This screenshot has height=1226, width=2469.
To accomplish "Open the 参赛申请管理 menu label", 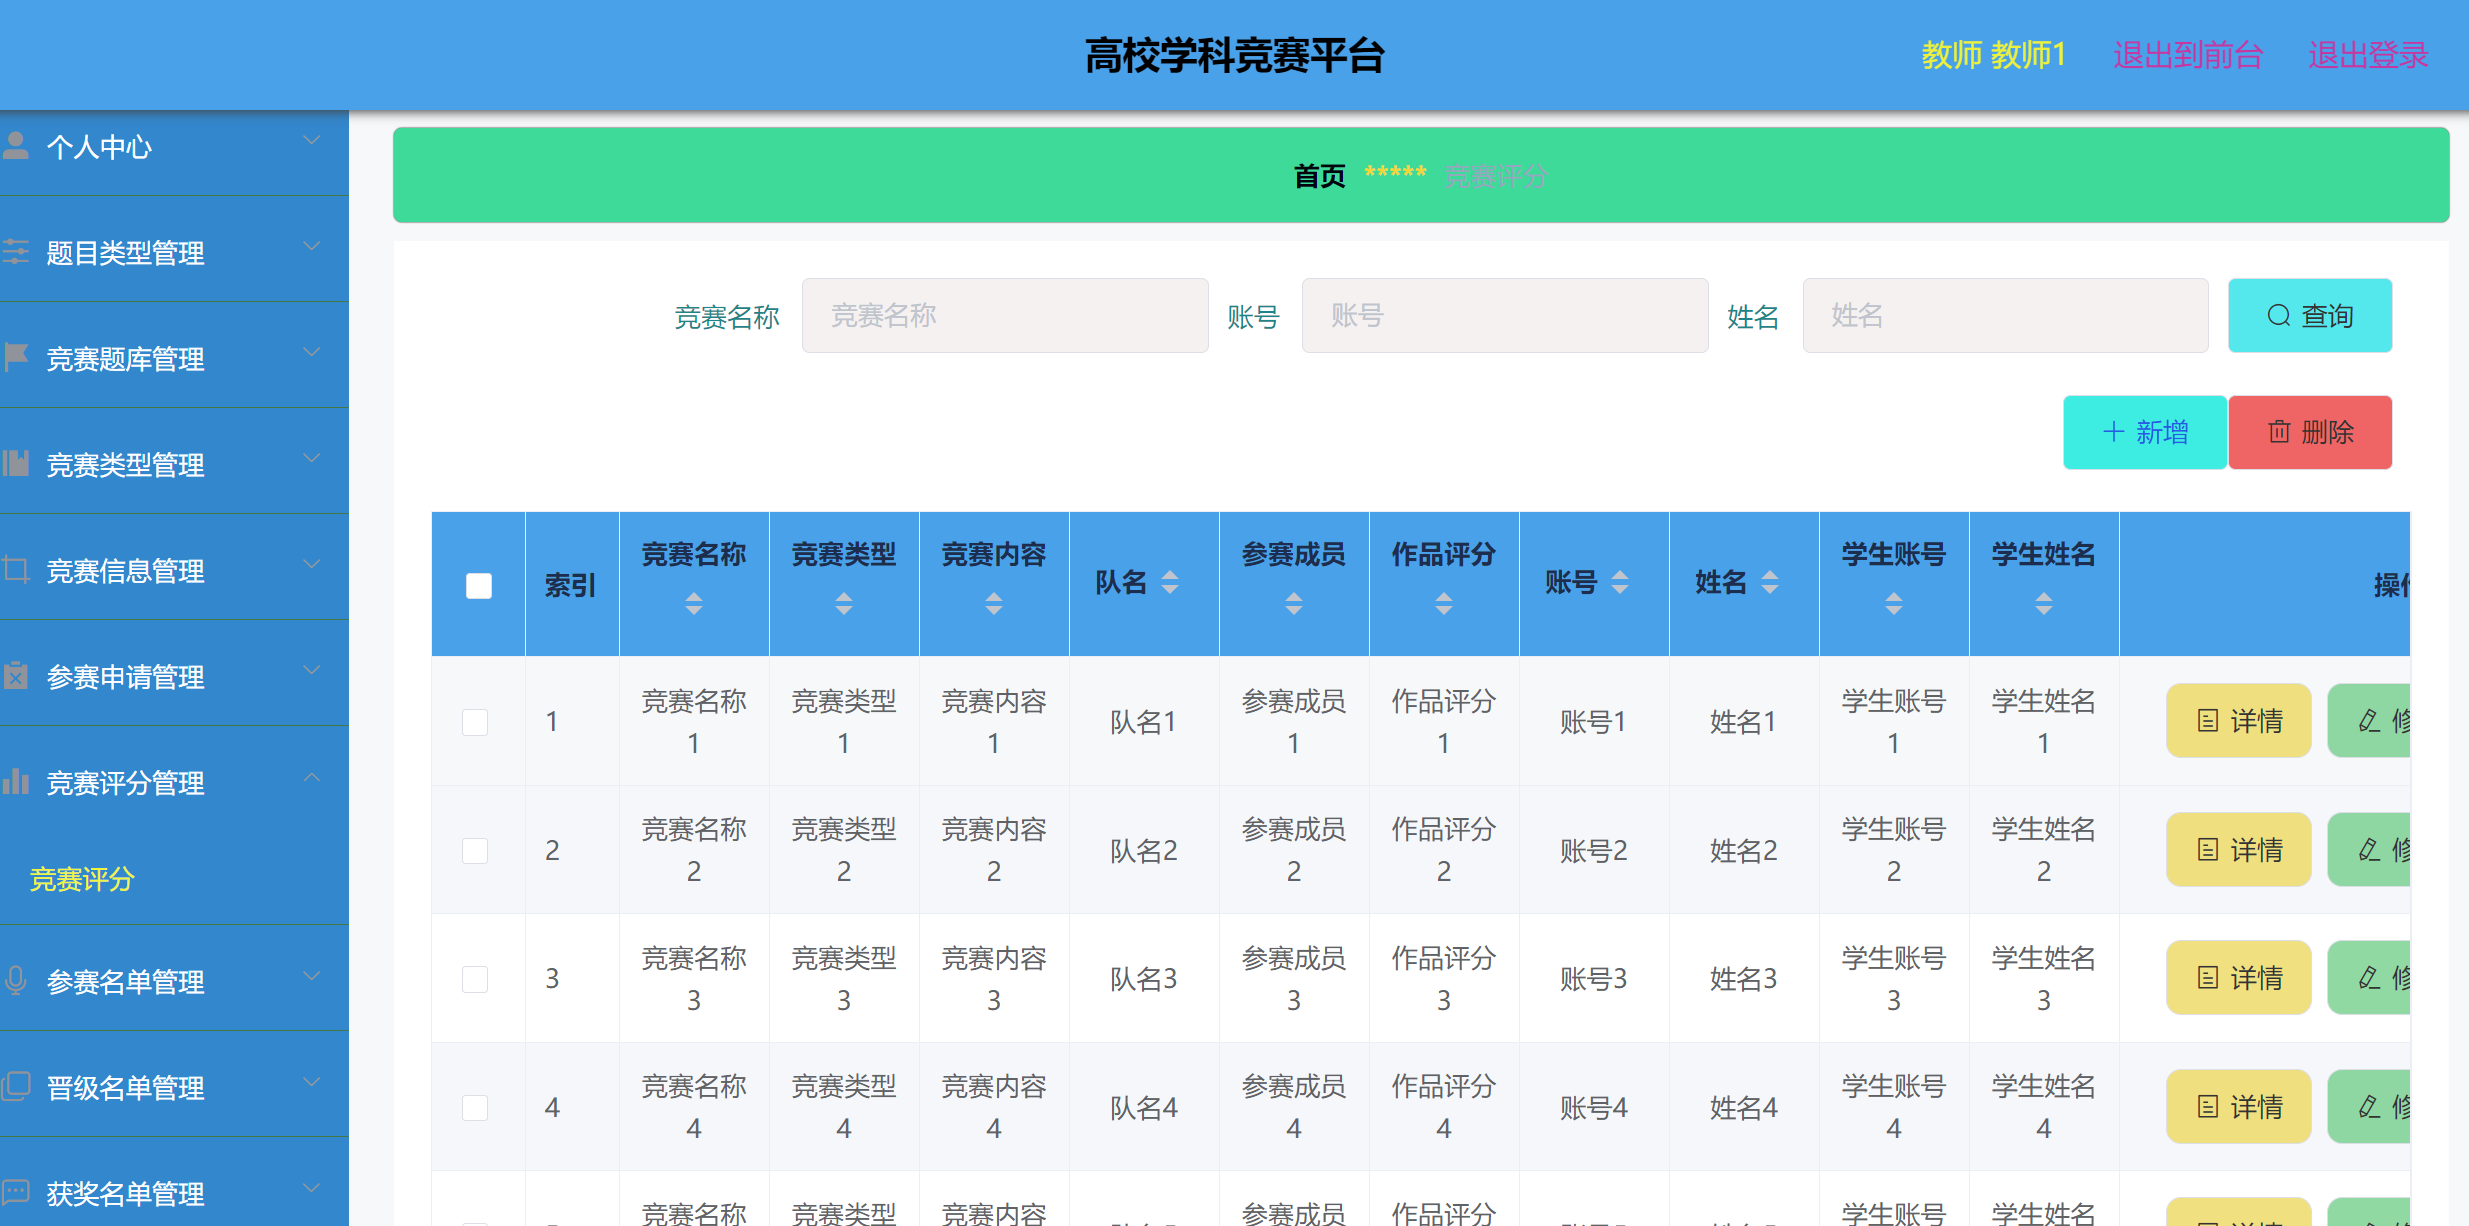I will [125, 677].
